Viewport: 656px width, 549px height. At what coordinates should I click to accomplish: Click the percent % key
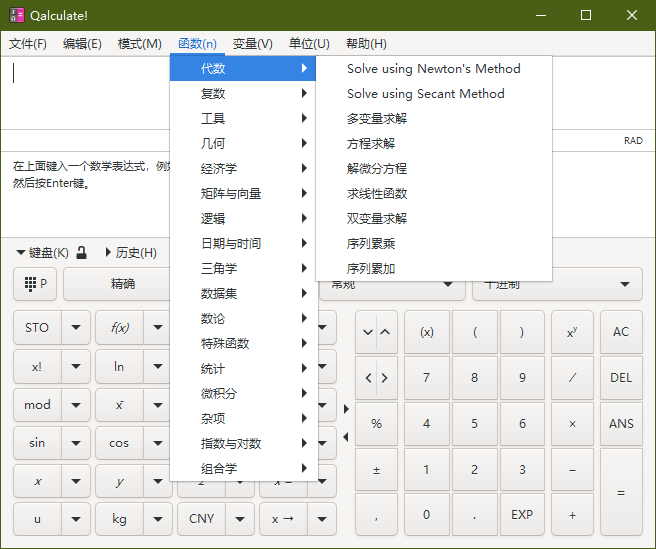click(x=376, y=424)
